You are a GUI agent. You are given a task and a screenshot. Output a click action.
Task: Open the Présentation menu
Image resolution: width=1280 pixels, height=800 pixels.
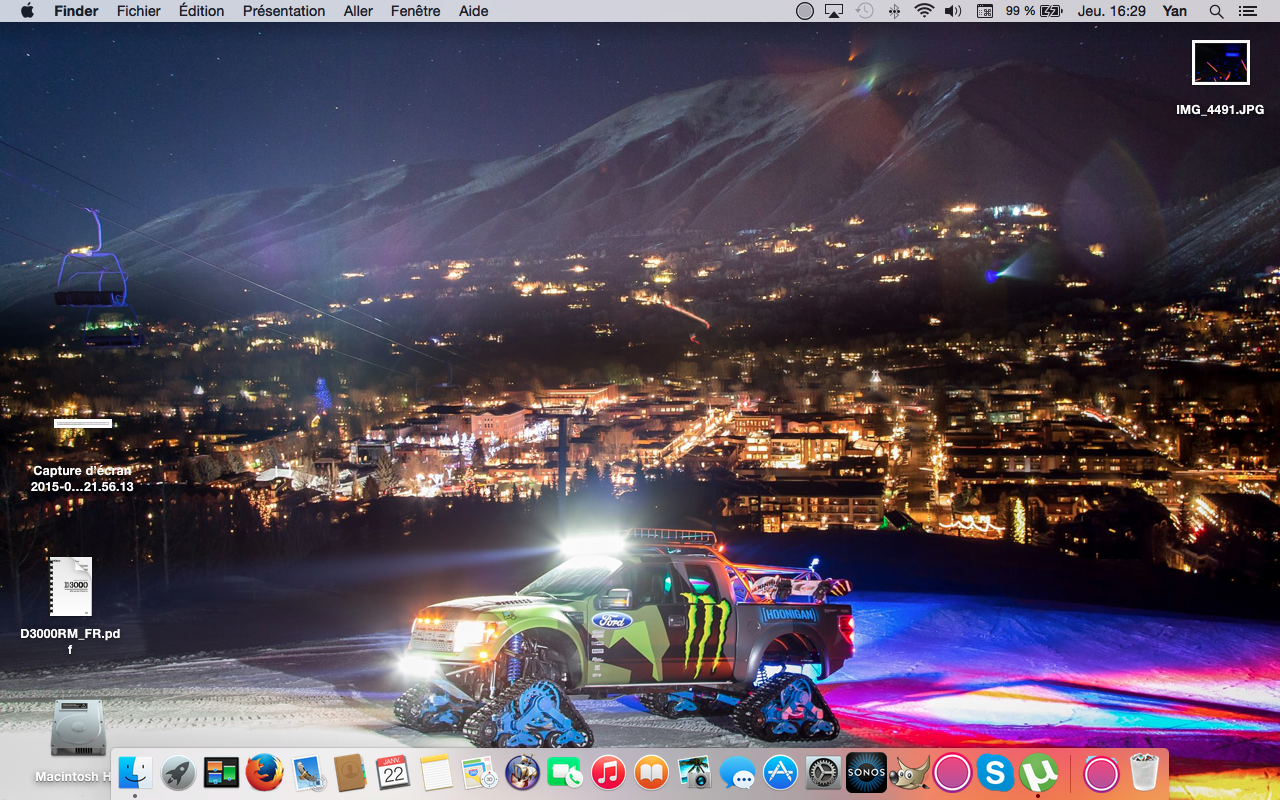point(284,11)
